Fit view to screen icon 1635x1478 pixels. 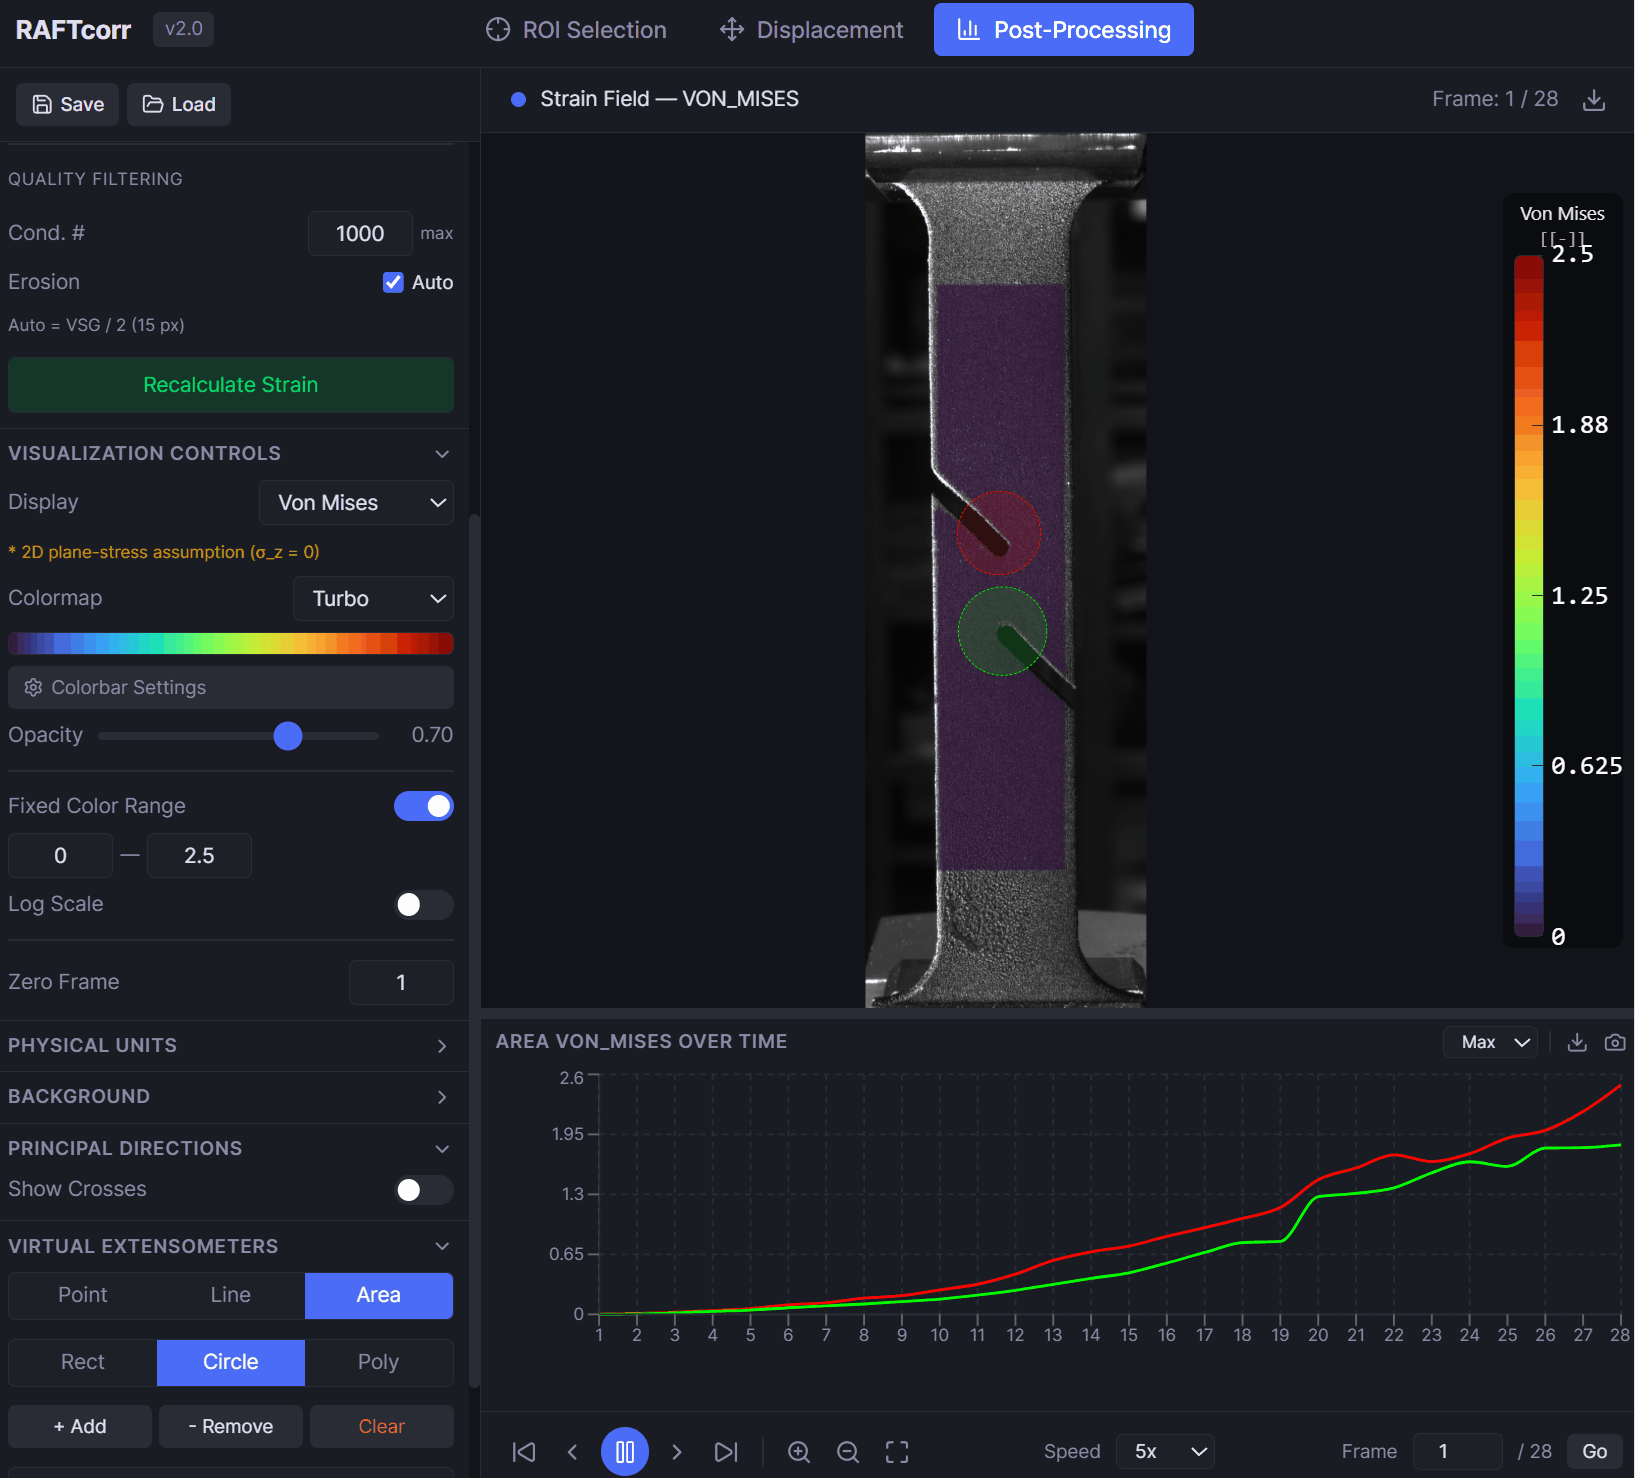click(897, 1452)
